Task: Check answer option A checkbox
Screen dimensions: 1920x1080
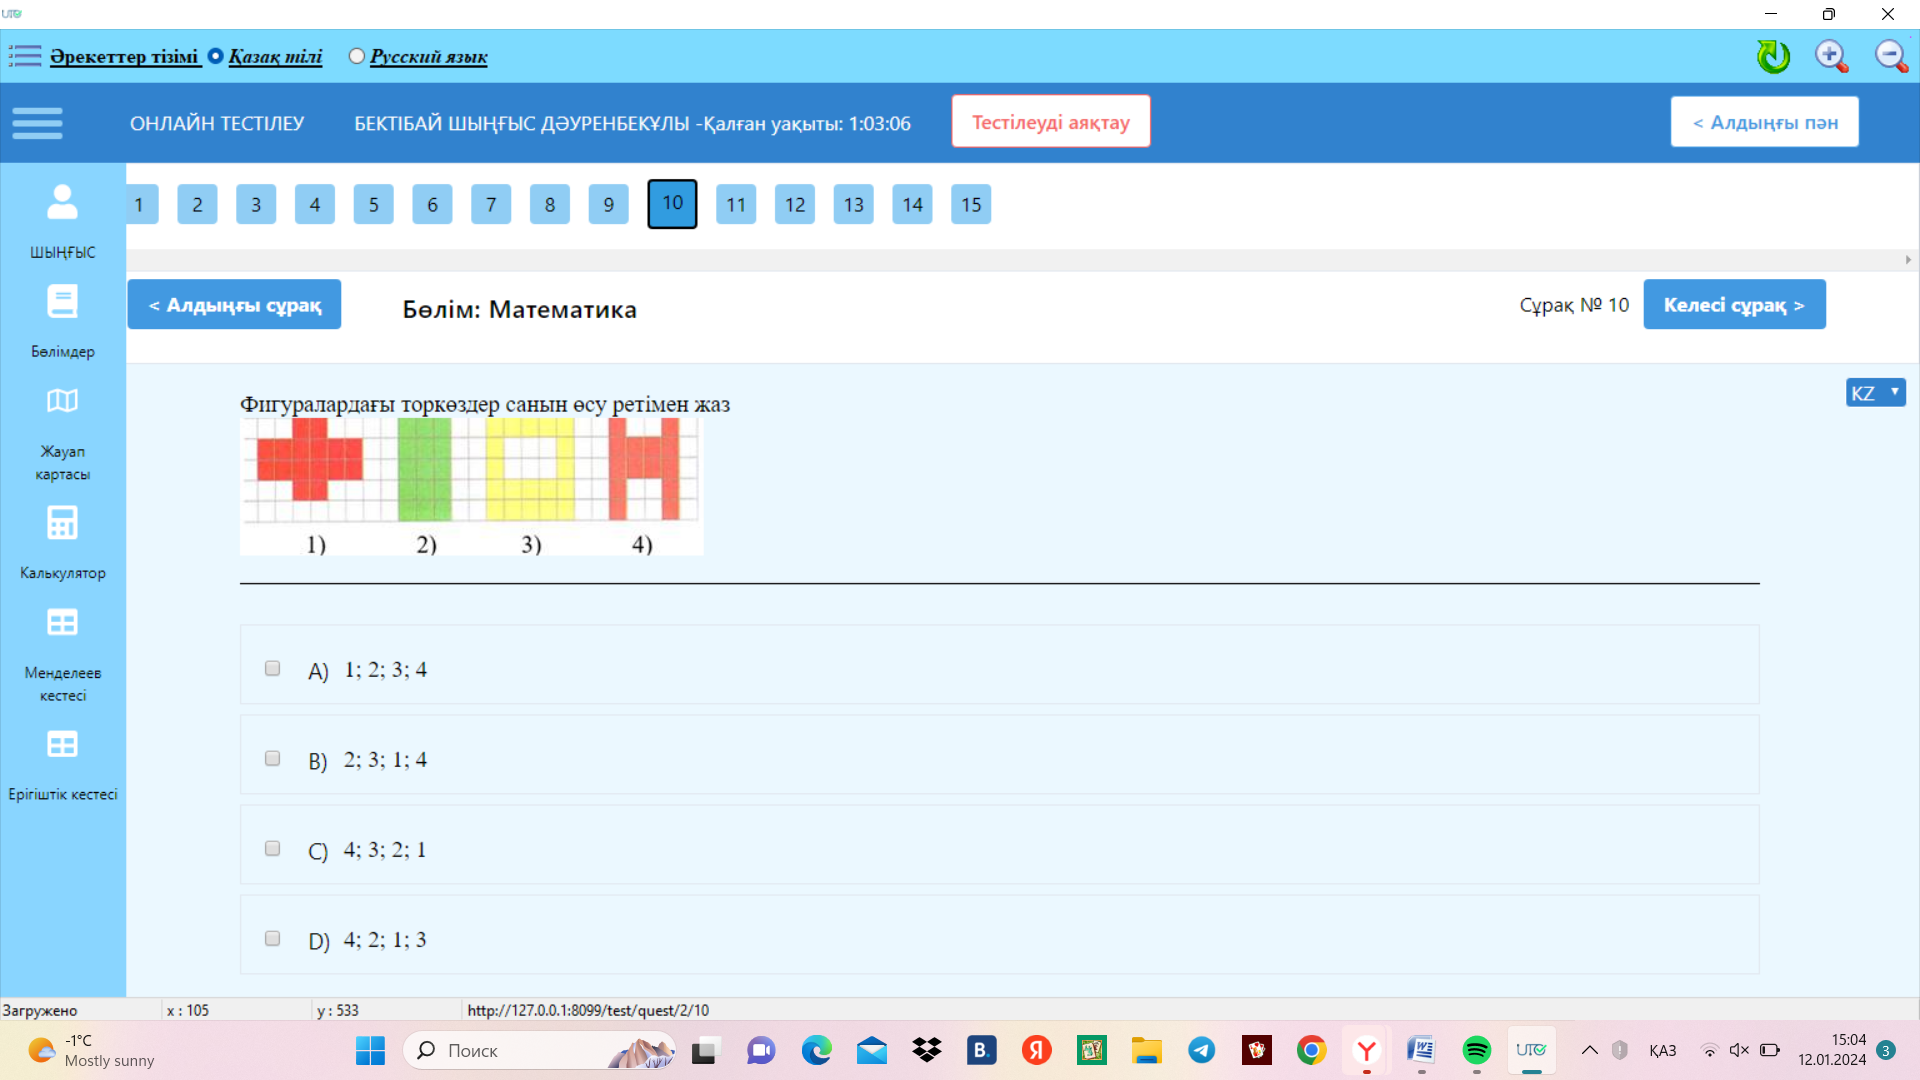Action: (272, 668)
